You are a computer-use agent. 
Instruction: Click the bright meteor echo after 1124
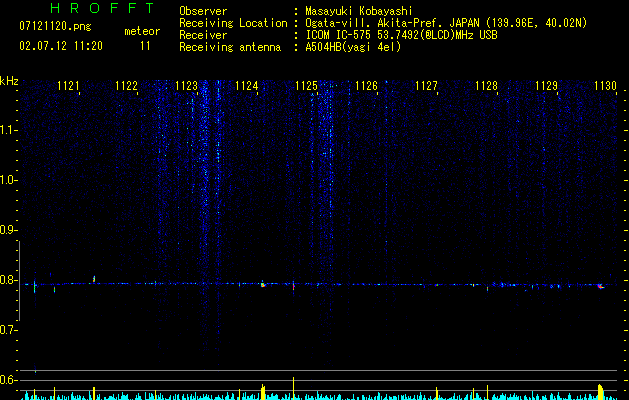(x=263, y=285)
